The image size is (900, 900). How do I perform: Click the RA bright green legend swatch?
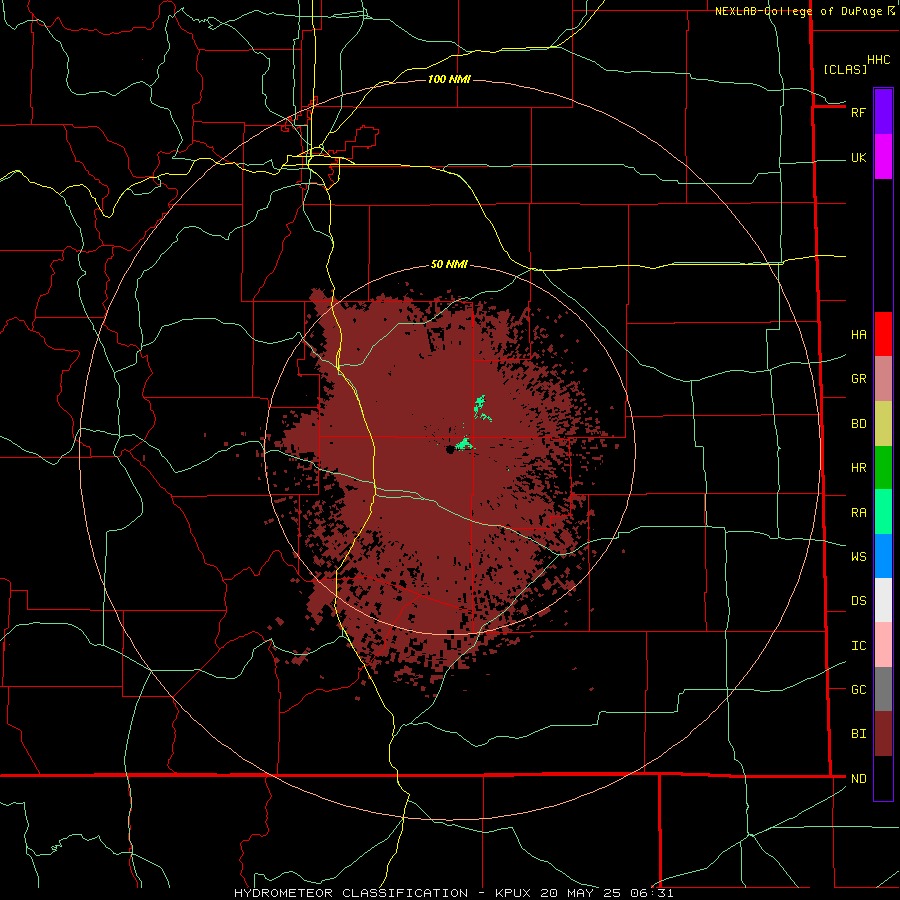tap(883, 512)
